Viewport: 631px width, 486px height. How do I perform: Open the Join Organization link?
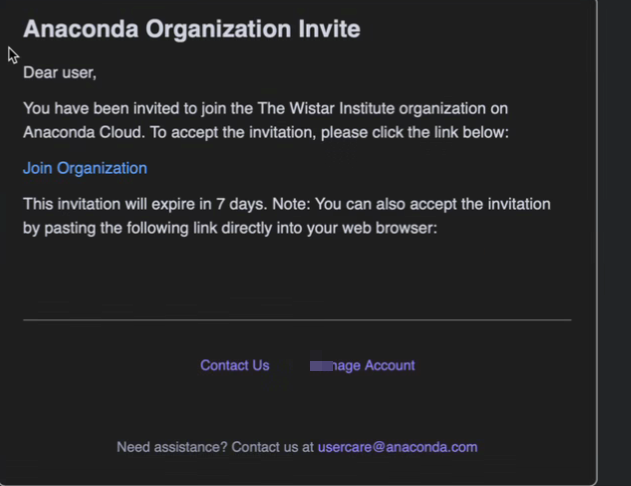coord(85,168)
